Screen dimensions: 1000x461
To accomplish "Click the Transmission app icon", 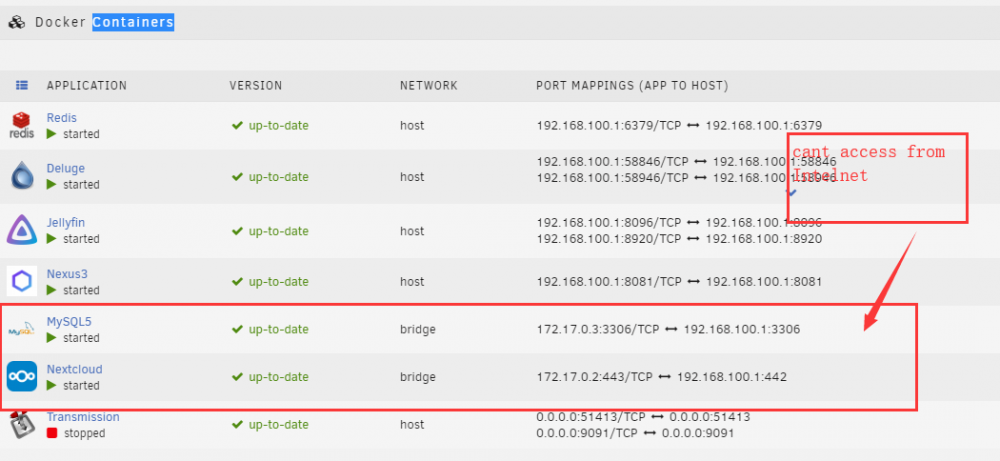I will (21, 425).
